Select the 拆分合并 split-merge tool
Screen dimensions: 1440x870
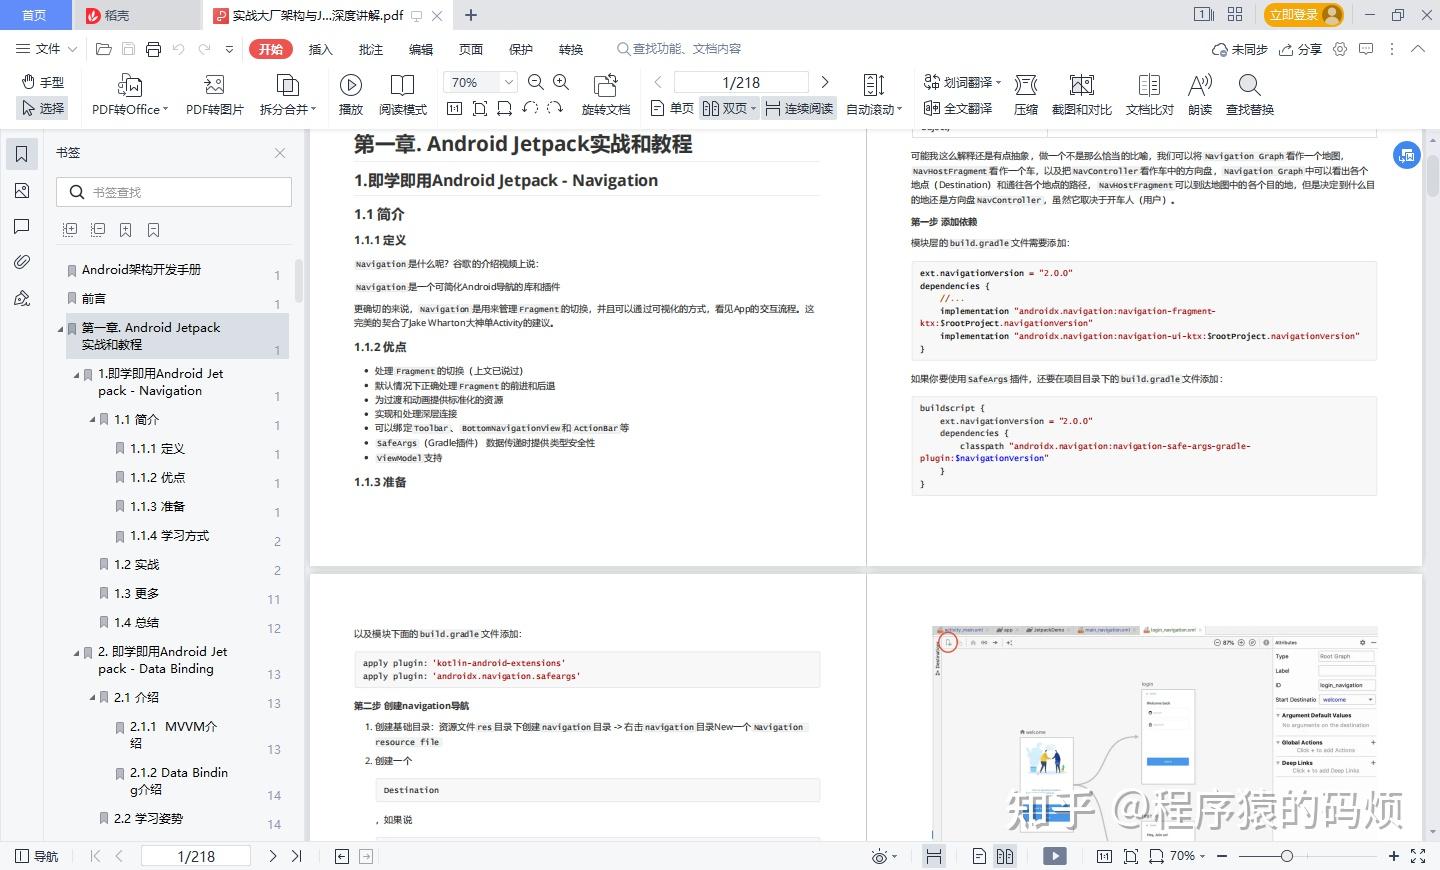pyautogui.click(x=287, y=94)
